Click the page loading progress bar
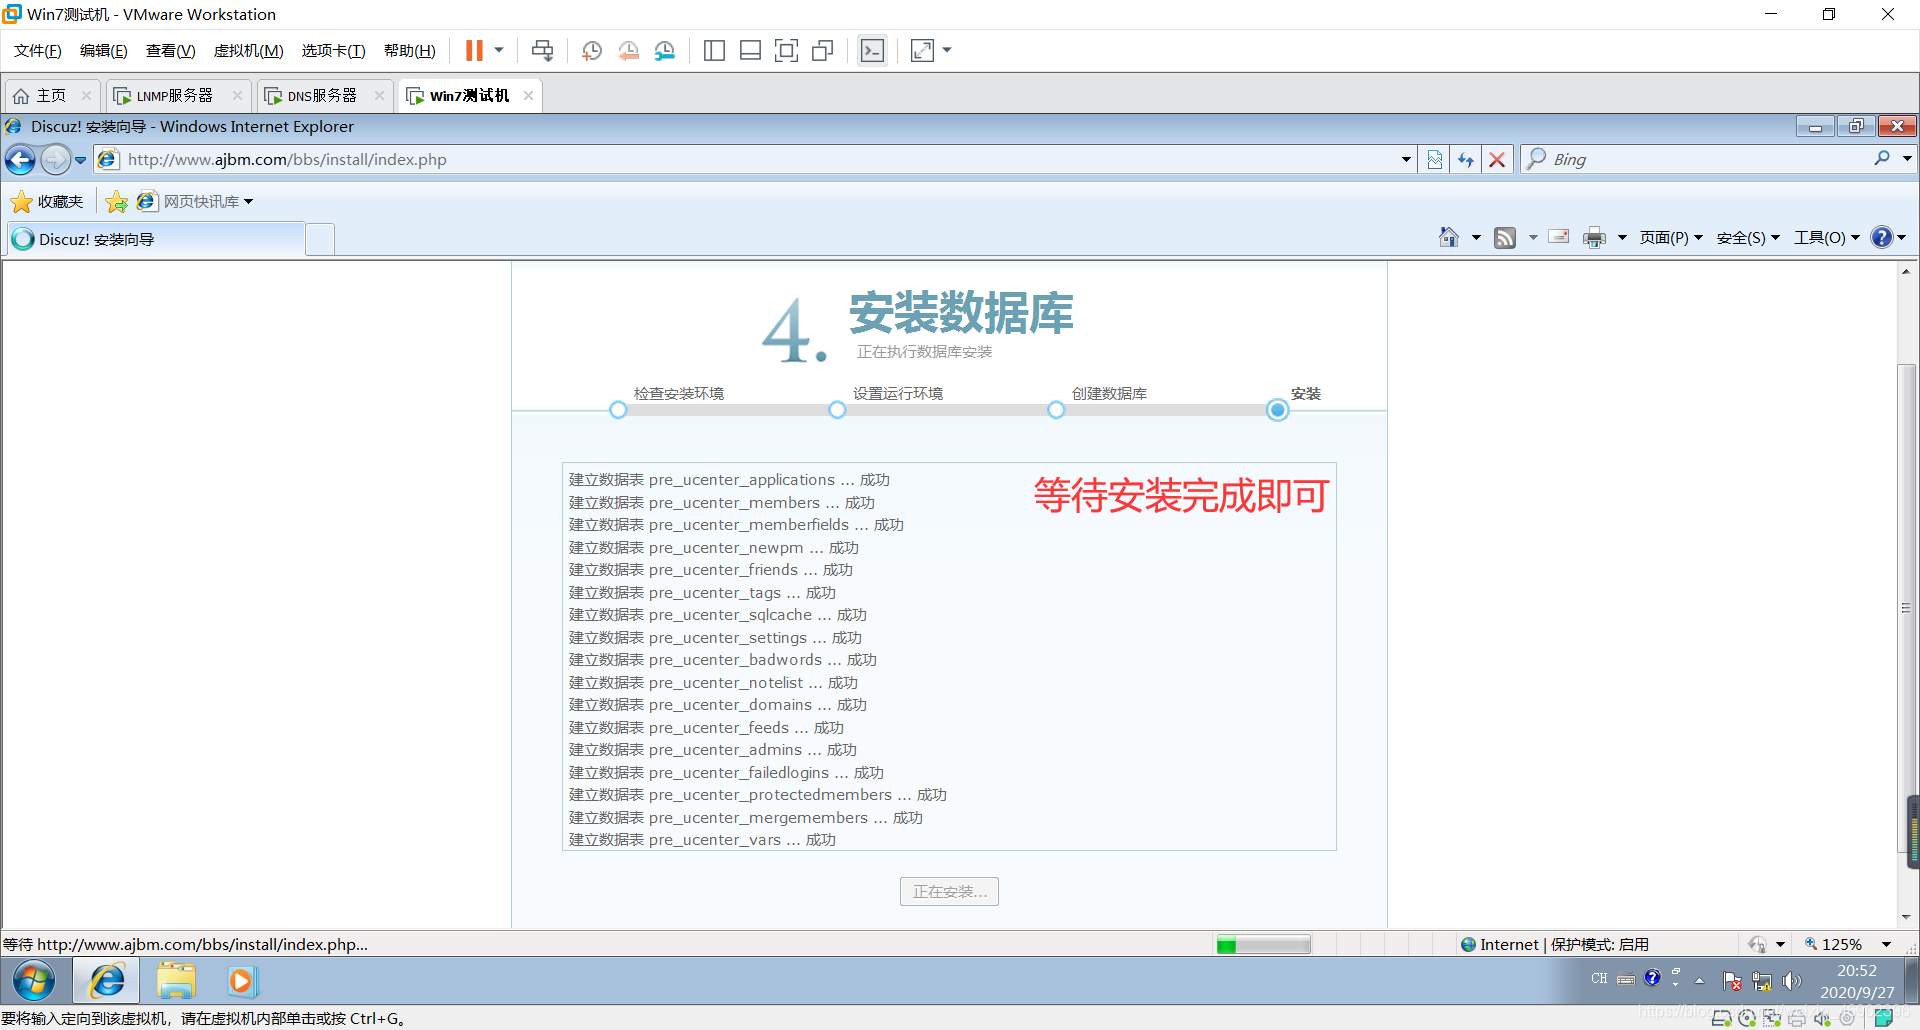This screenshot has height=1030, width=1920. coord(1263,945)
